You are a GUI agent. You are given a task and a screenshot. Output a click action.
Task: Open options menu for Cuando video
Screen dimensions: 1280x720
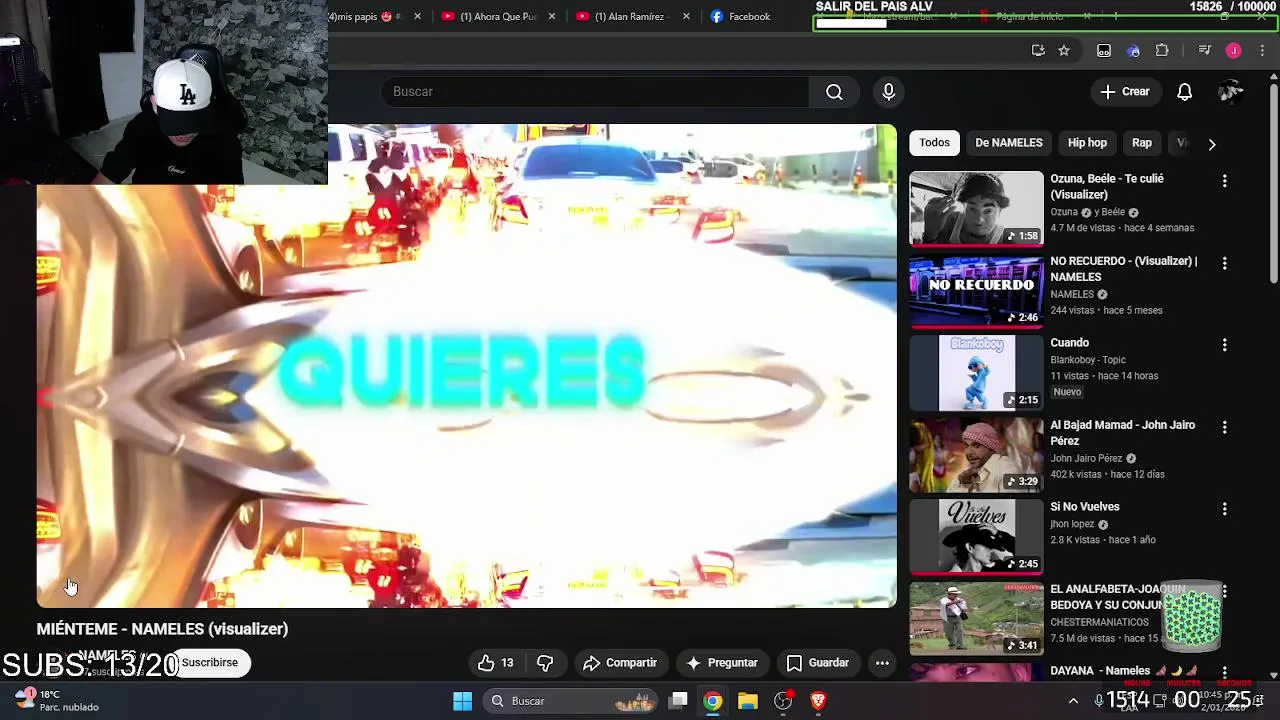(1224, 345)
